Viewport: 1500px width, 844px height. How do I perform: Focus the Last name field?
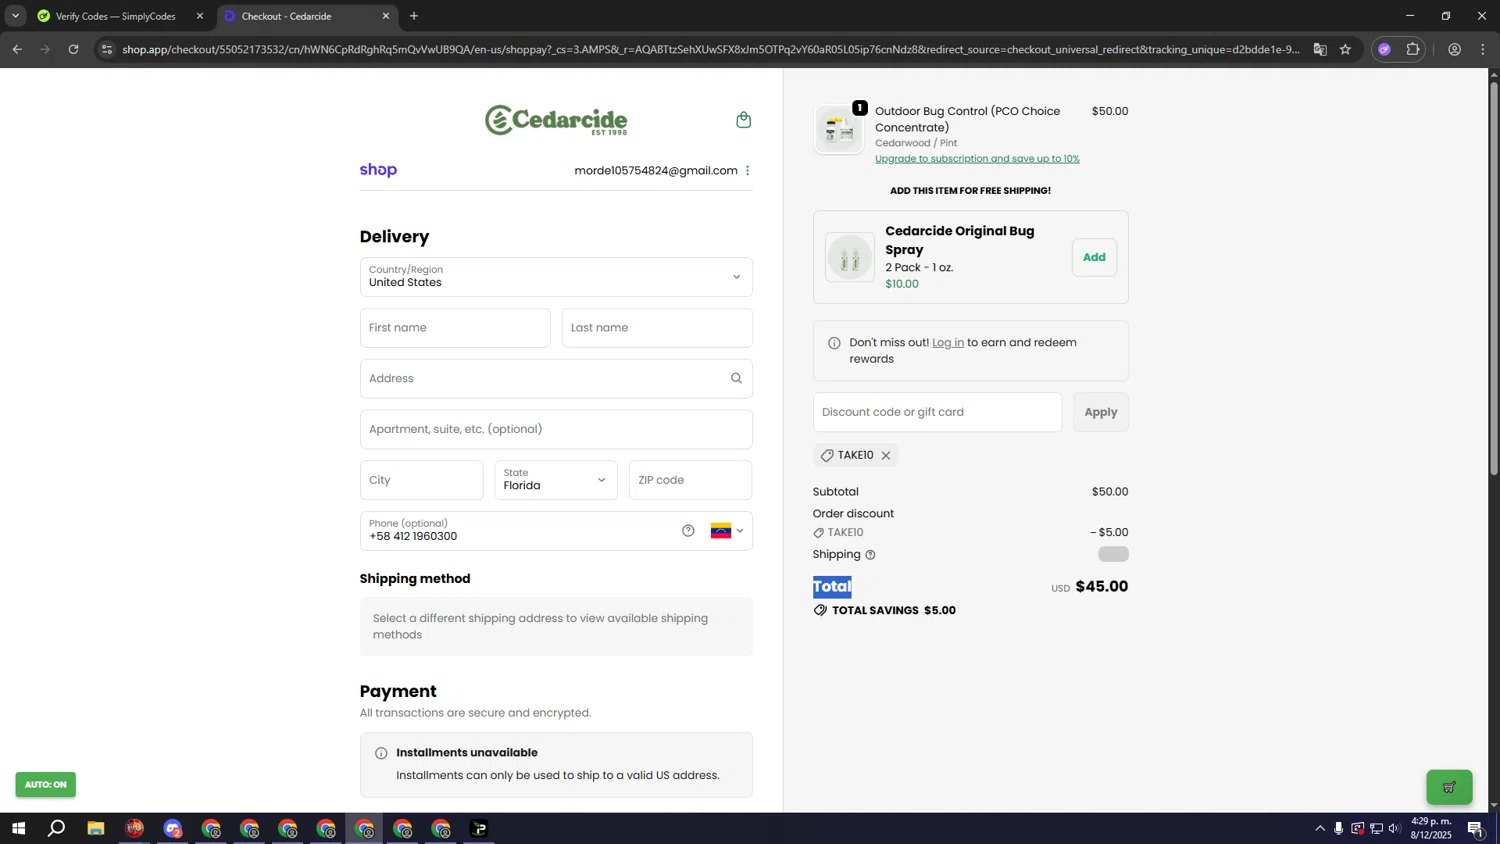coord(657,328)
